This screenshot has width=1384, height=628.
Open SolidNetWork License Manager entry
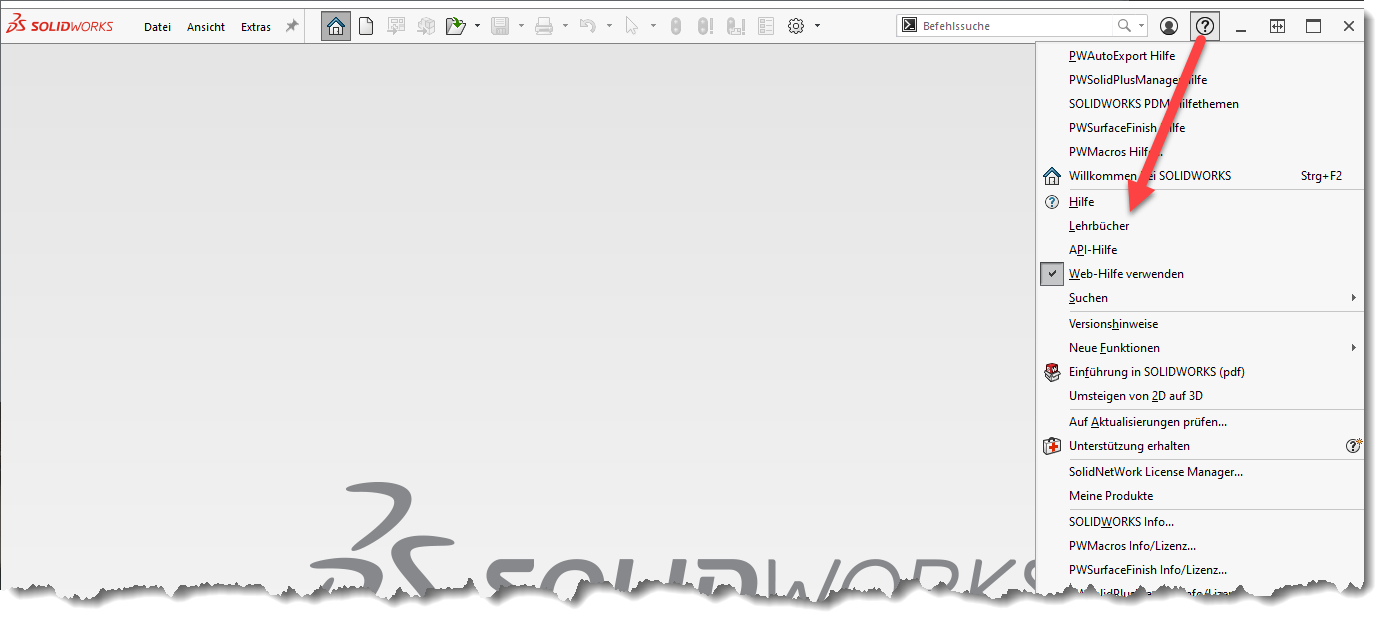click(1155, 472)
